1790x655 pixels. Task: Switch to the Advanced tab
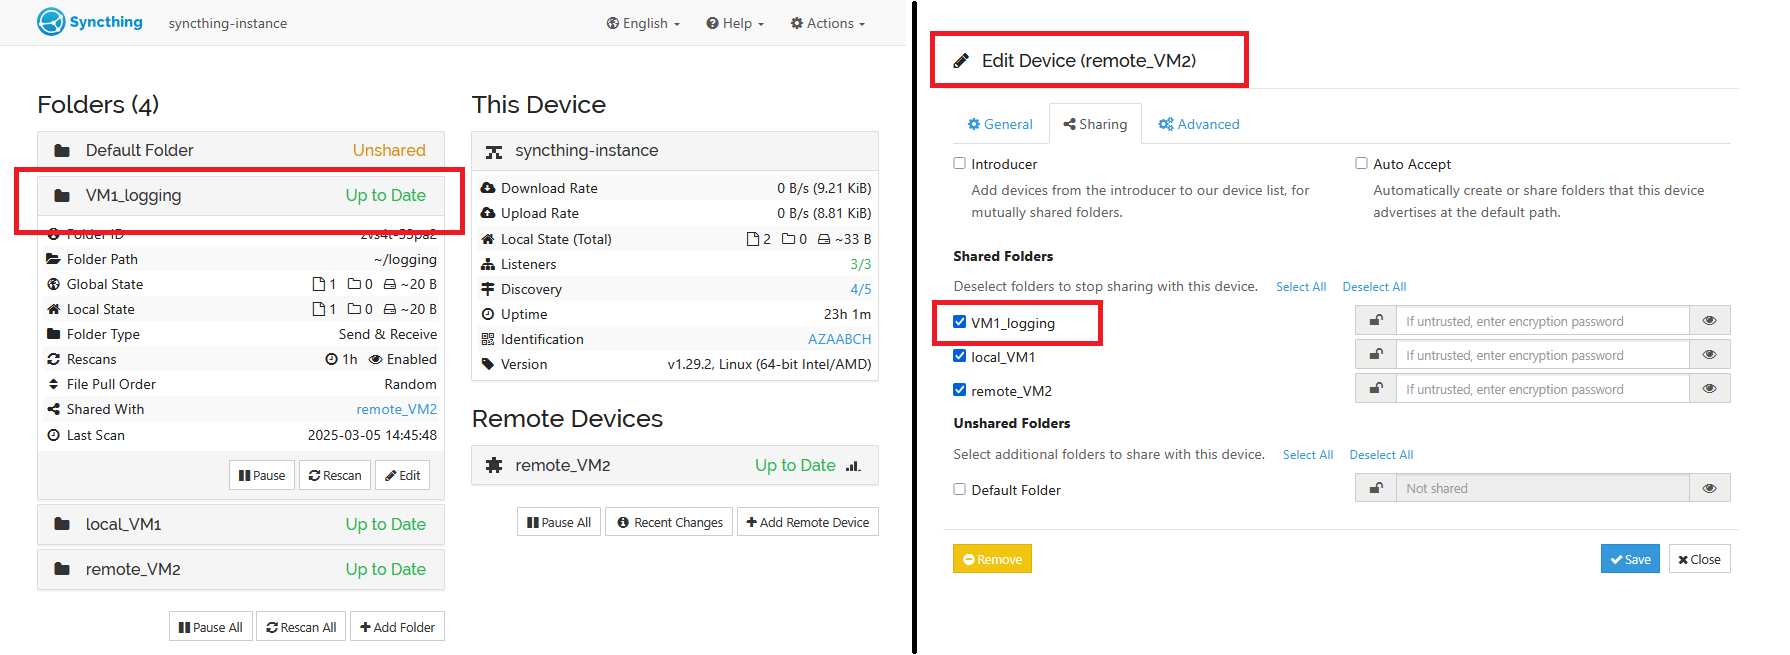tap(1199, 124)
